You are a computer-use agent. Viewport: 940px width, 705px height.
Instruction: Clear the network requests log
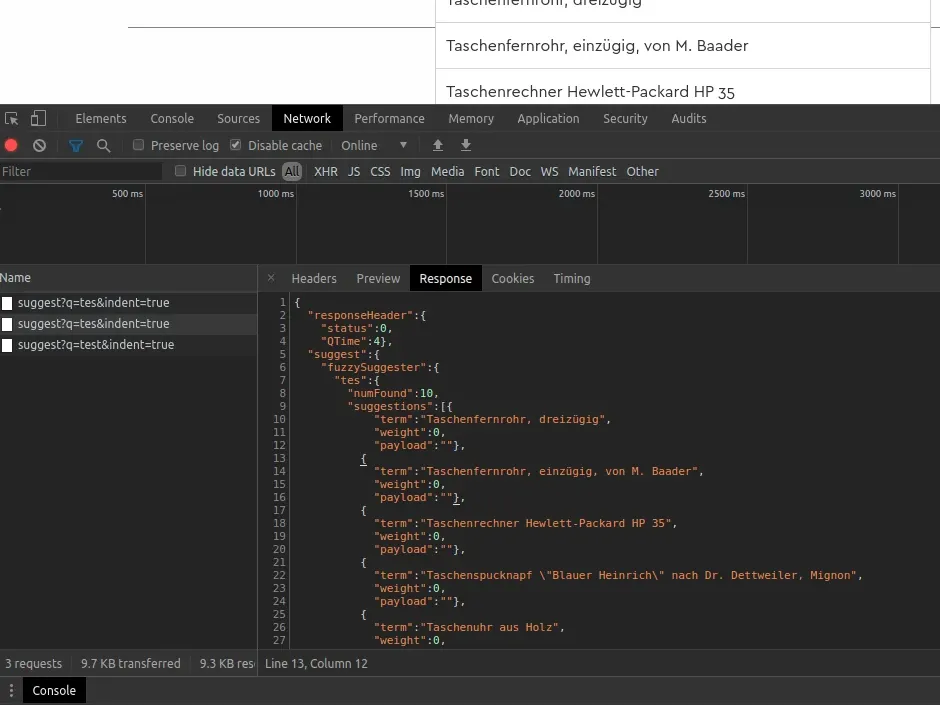coord(39,145)
